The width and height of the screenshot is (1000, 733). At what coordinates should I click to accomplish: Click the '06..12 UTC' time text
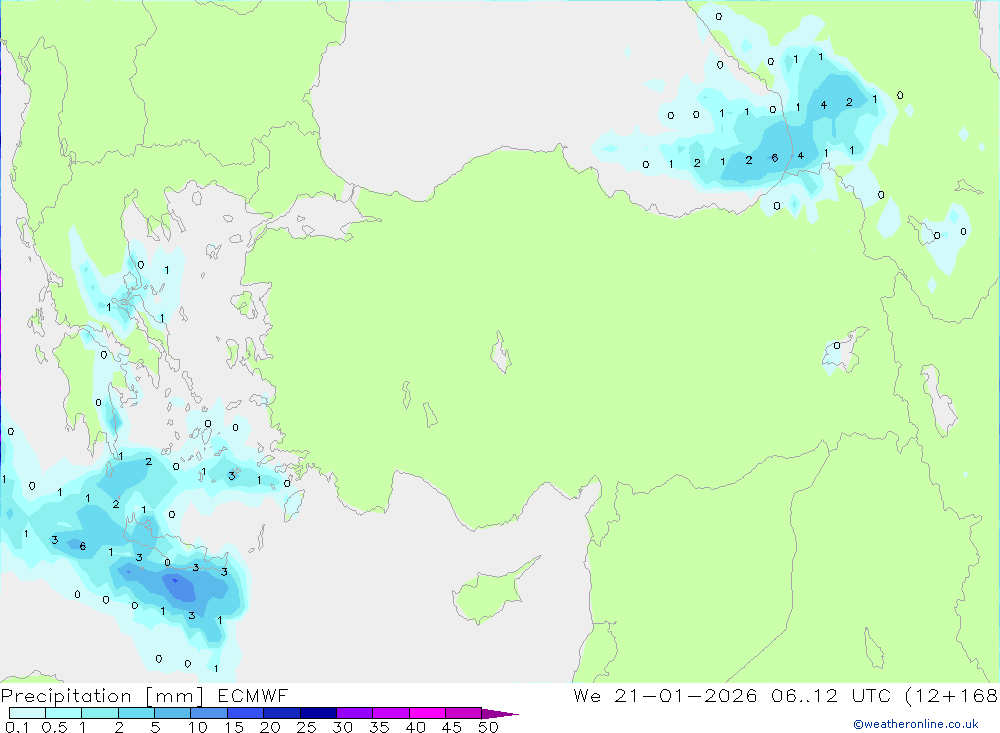point(830,695)
